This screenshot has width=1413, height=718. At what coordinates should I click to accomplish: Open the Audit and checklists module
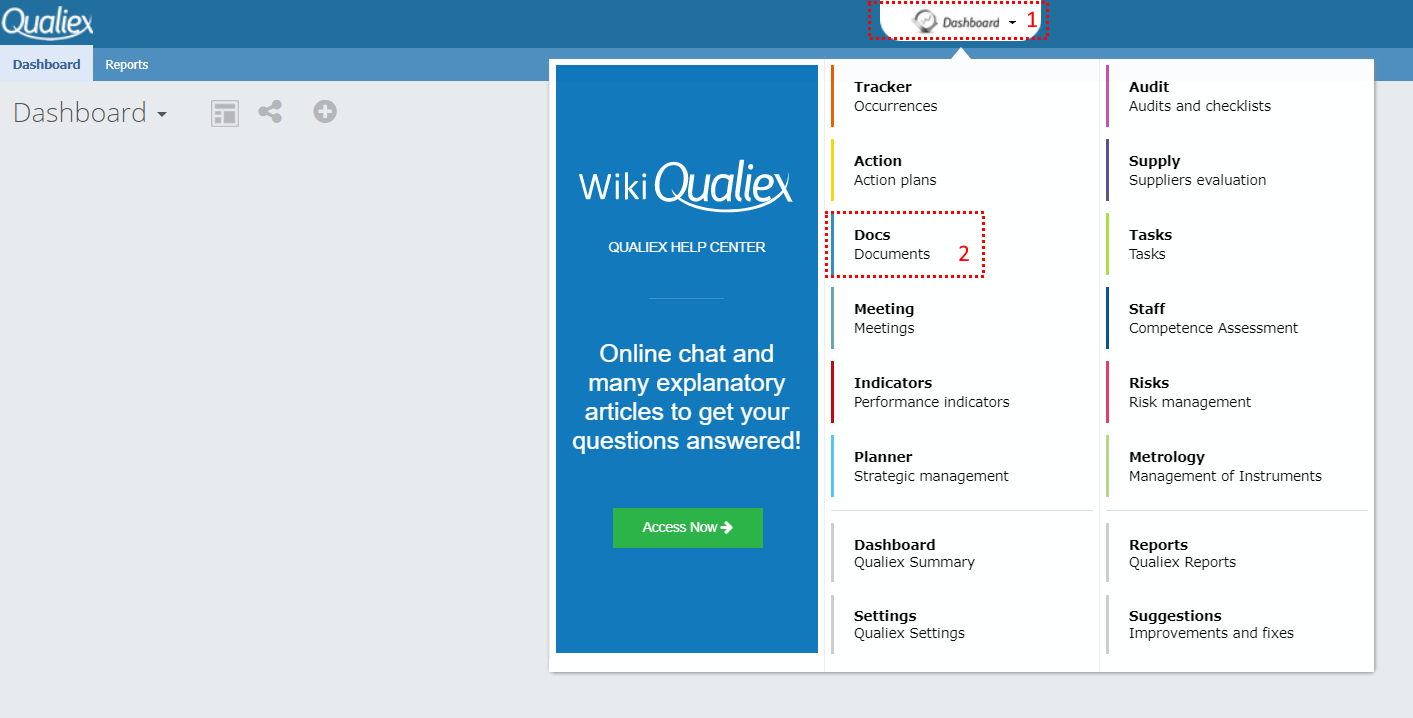point(1237,96)
